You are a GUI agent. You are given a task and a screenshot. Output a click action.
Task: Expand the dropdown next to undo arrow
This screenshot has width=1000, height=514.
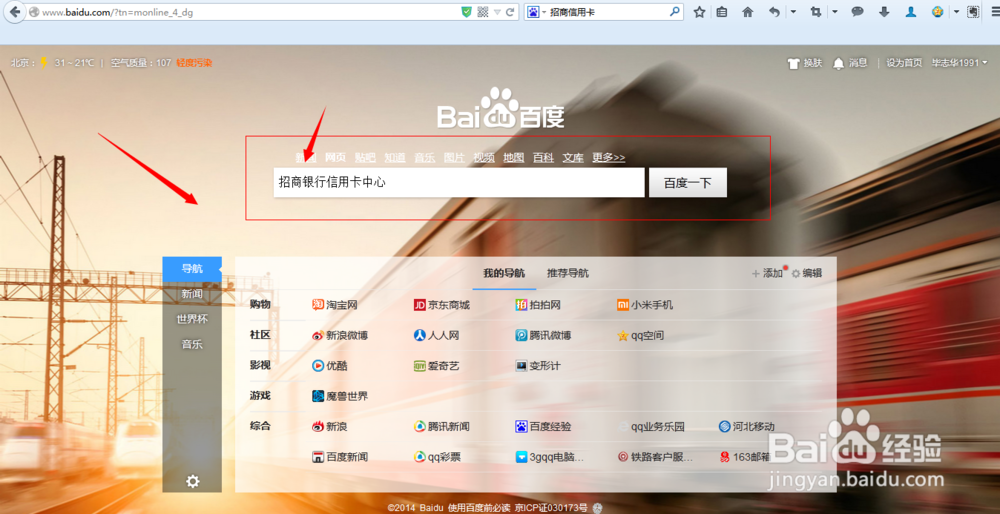pyautogui.click(x=793, y=11)
